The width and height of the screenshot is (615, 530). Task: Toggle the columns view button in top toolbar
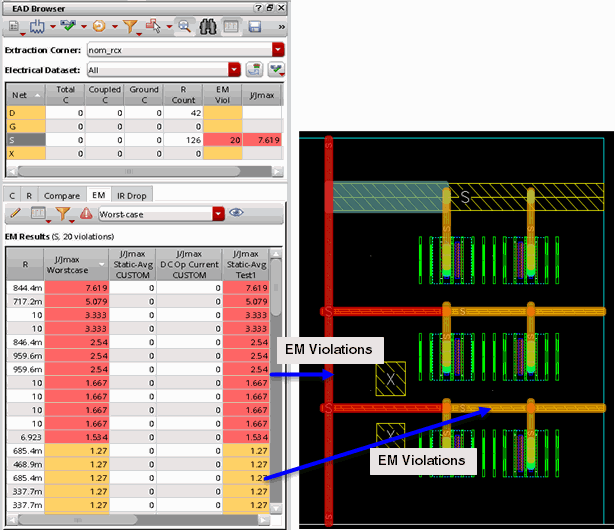(x=231, y=25)
